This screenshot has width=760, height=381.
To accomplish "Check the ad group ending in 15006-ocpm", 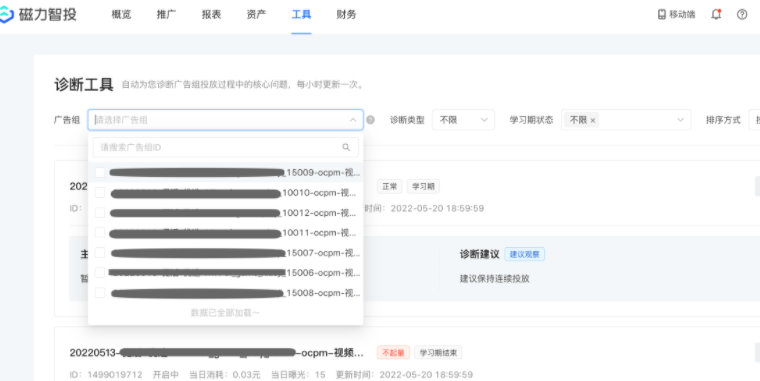I will (x=100, y=272).
